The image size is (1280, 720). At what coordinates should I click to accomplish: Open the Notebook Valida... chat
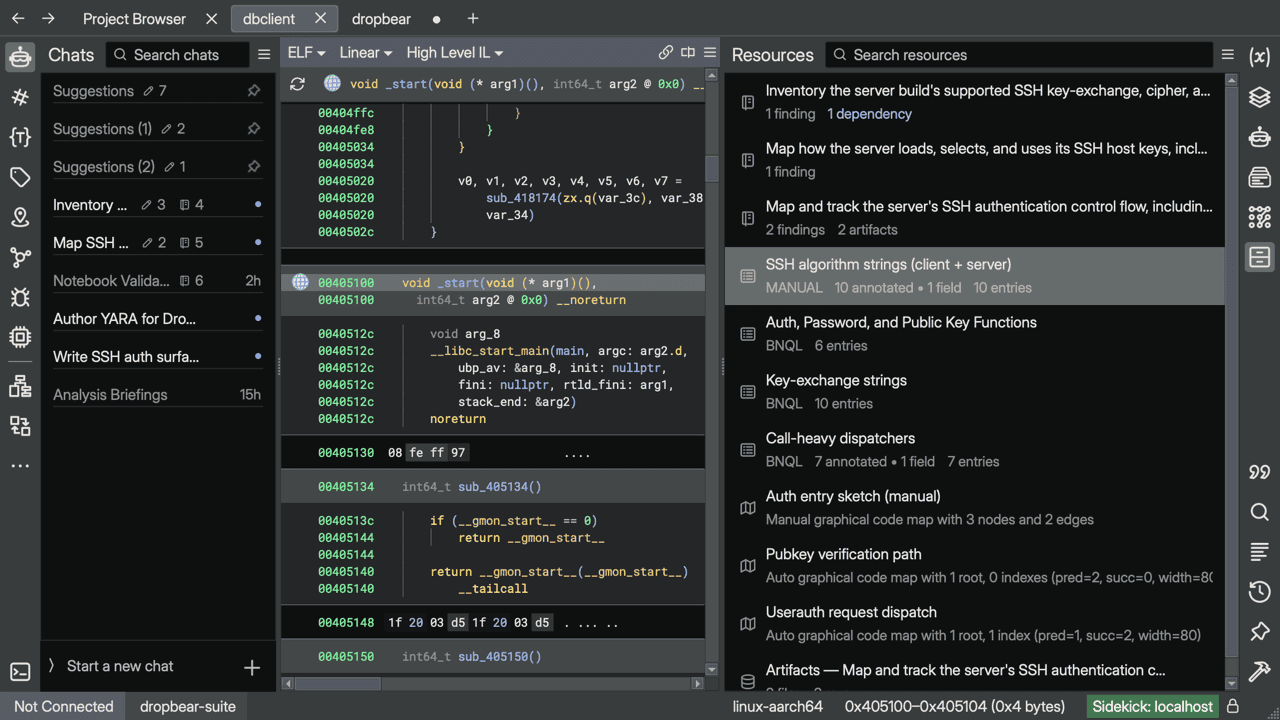point(157,281)
